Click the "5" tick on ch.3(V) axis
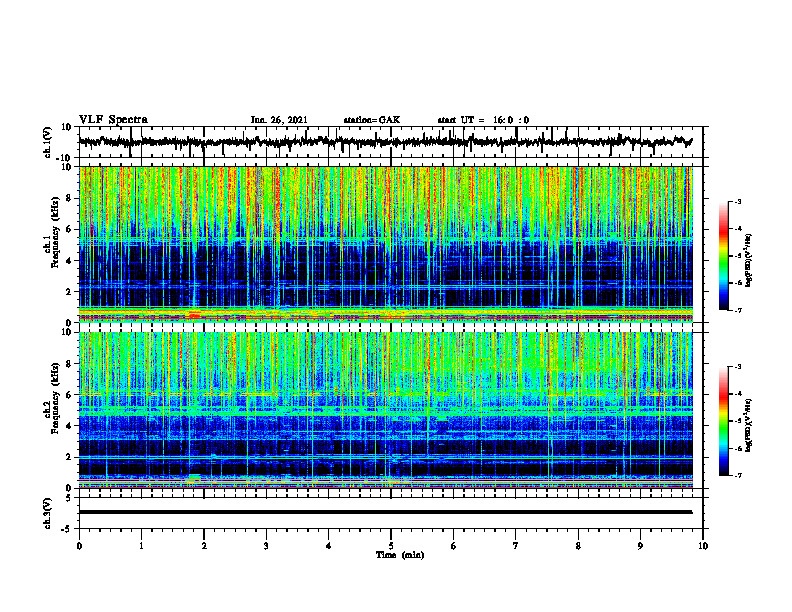Image resolution: width=792 pixels, height=612 pixels. tap(69, 497)
